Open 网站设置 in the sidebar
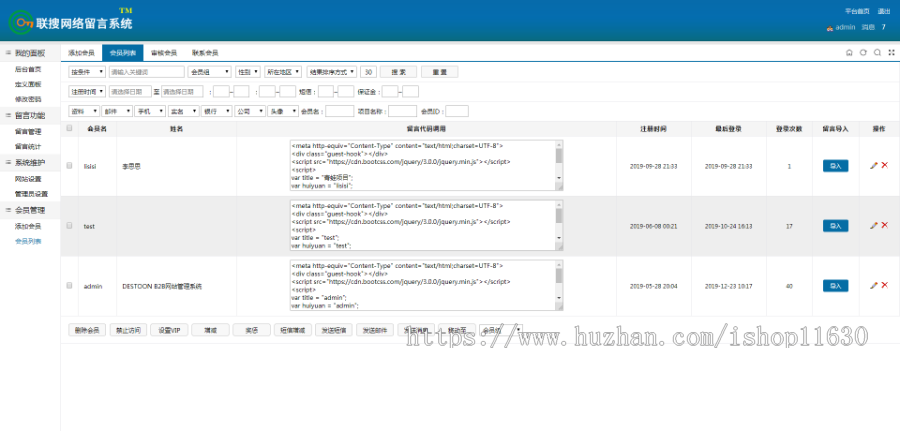This screenshot has height=431, width=900. tap(28, 179)
